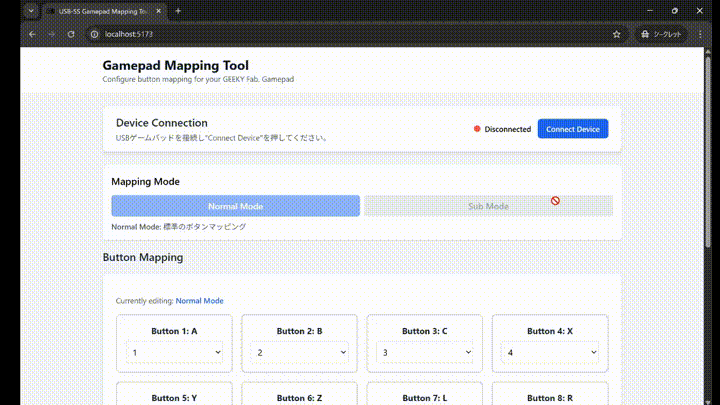
Task: Click the Button 8: R card label
Action: tap(550, 398)
